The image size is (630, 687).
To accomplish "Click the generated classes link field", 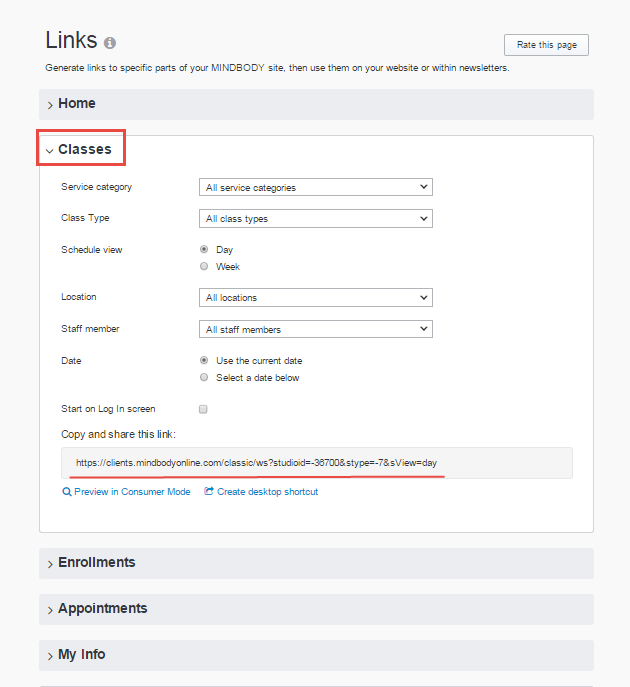I will pyautogui.click(x=316, y=463).
